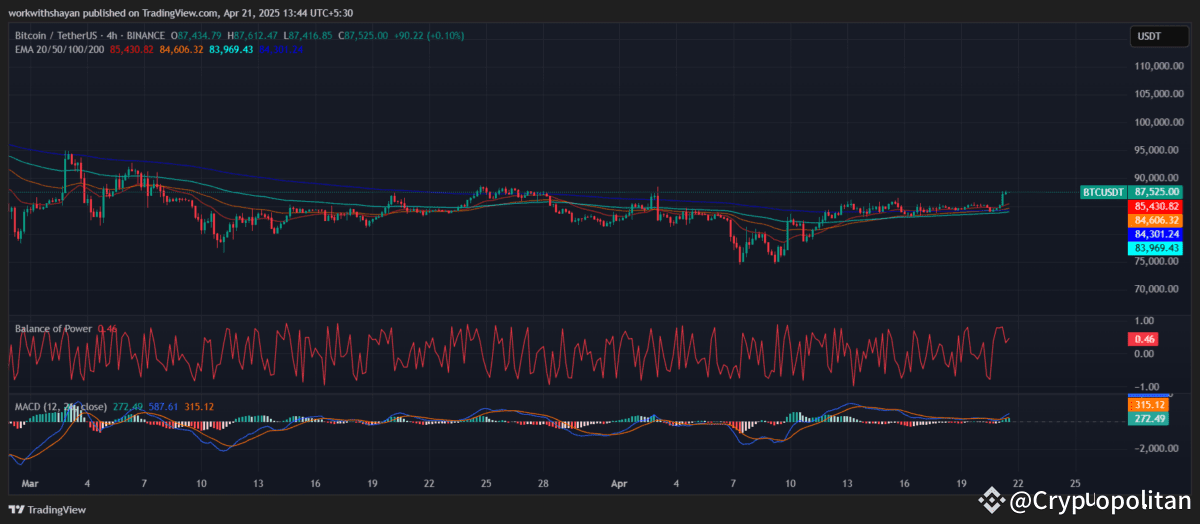The height and width of the screenshot is (524, 1200).
Task: Click the 315.12 MACD signal value tag
Action: click(1146, 405)
